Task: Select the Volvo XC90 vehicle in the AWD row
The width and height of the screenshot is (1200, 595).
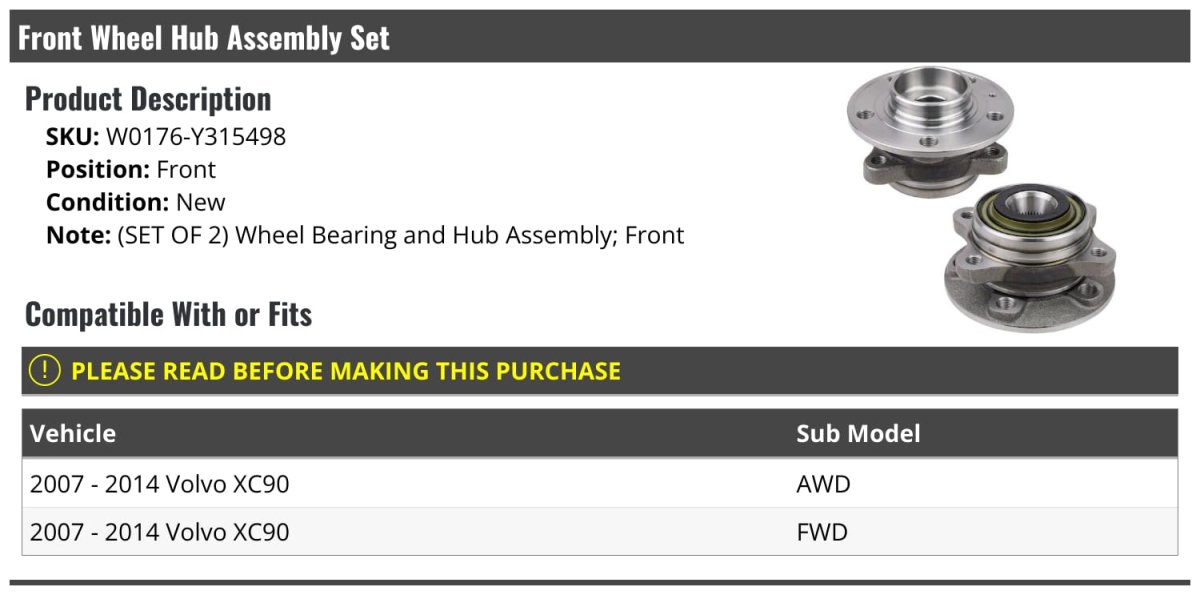Action: [160, 484]
